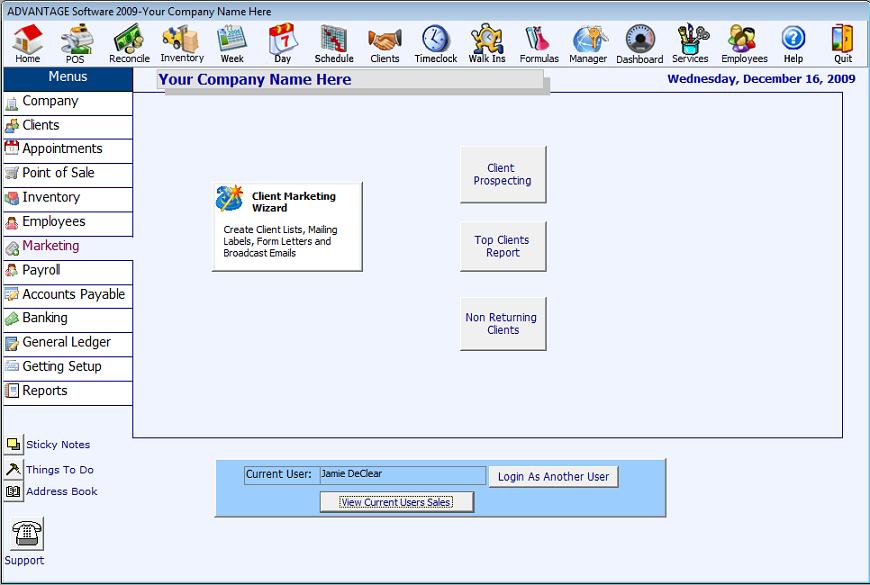Open the Schedule grid icon

334,43
